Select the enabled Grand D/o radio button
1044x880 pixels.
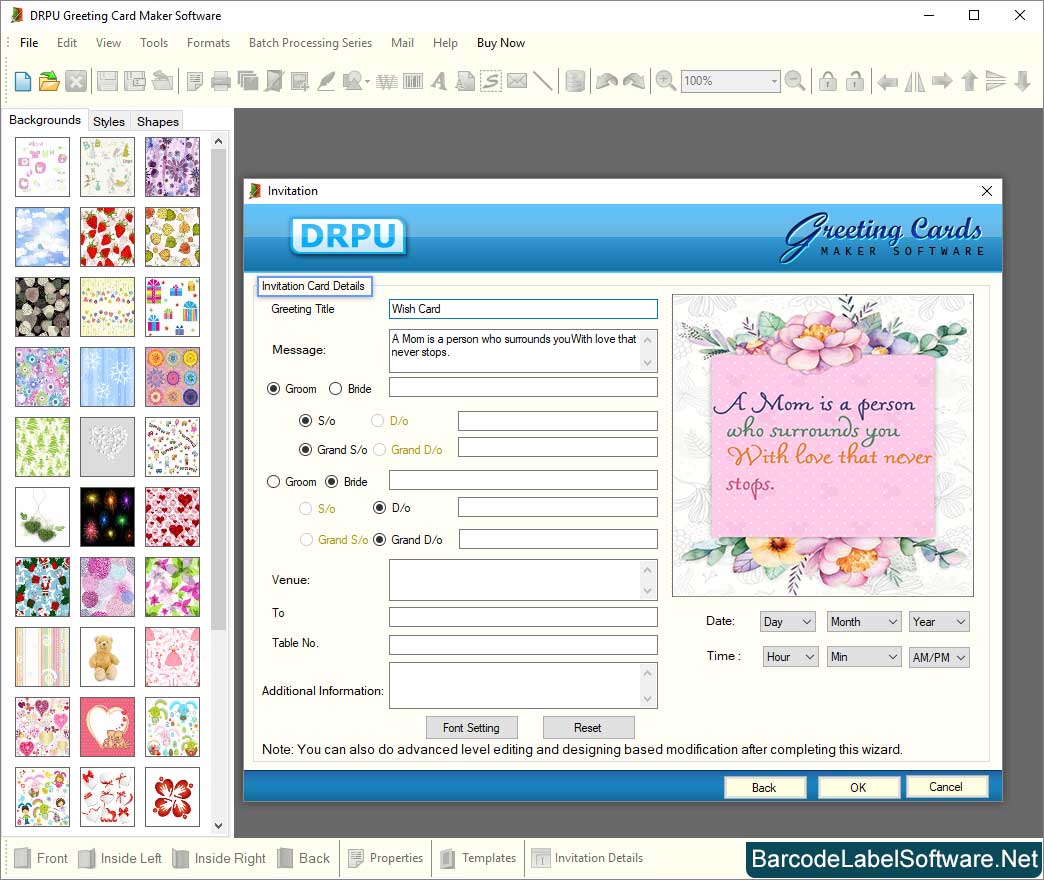coord(380,540)
